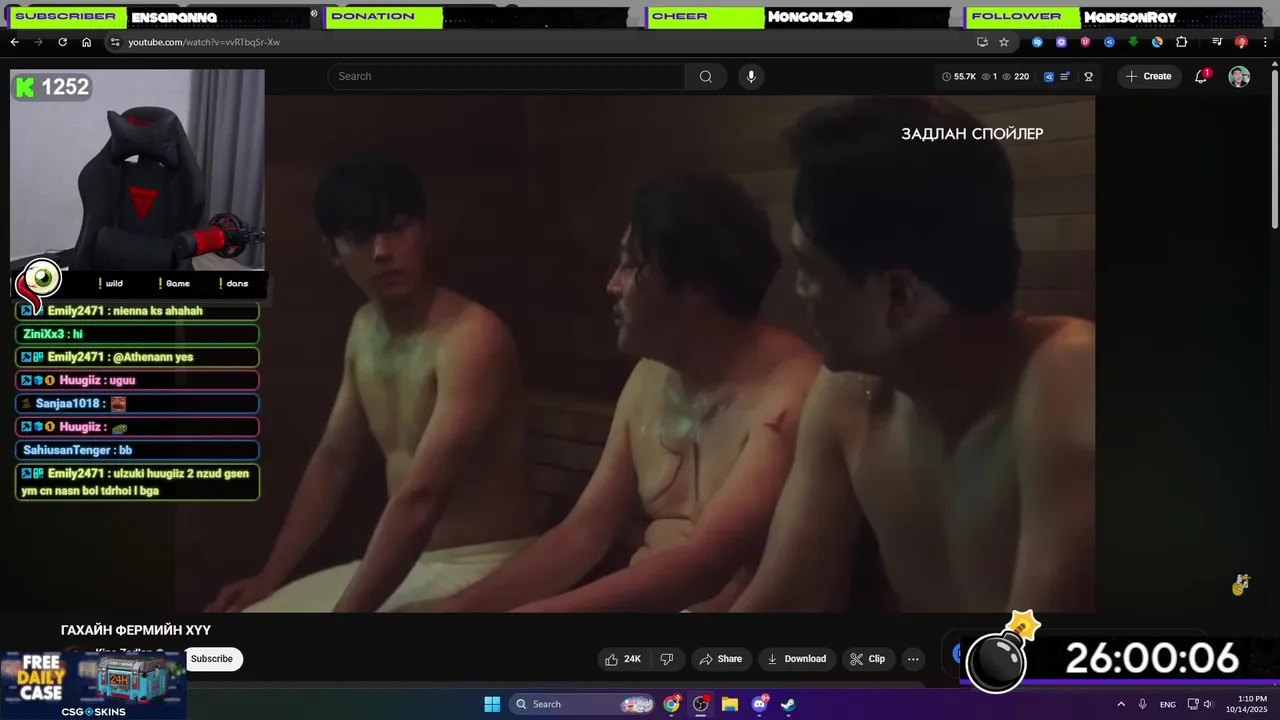
Task: Click the ЗАДЛАН СПОЙЛЕР overlay text
Action: coord(972,134)
